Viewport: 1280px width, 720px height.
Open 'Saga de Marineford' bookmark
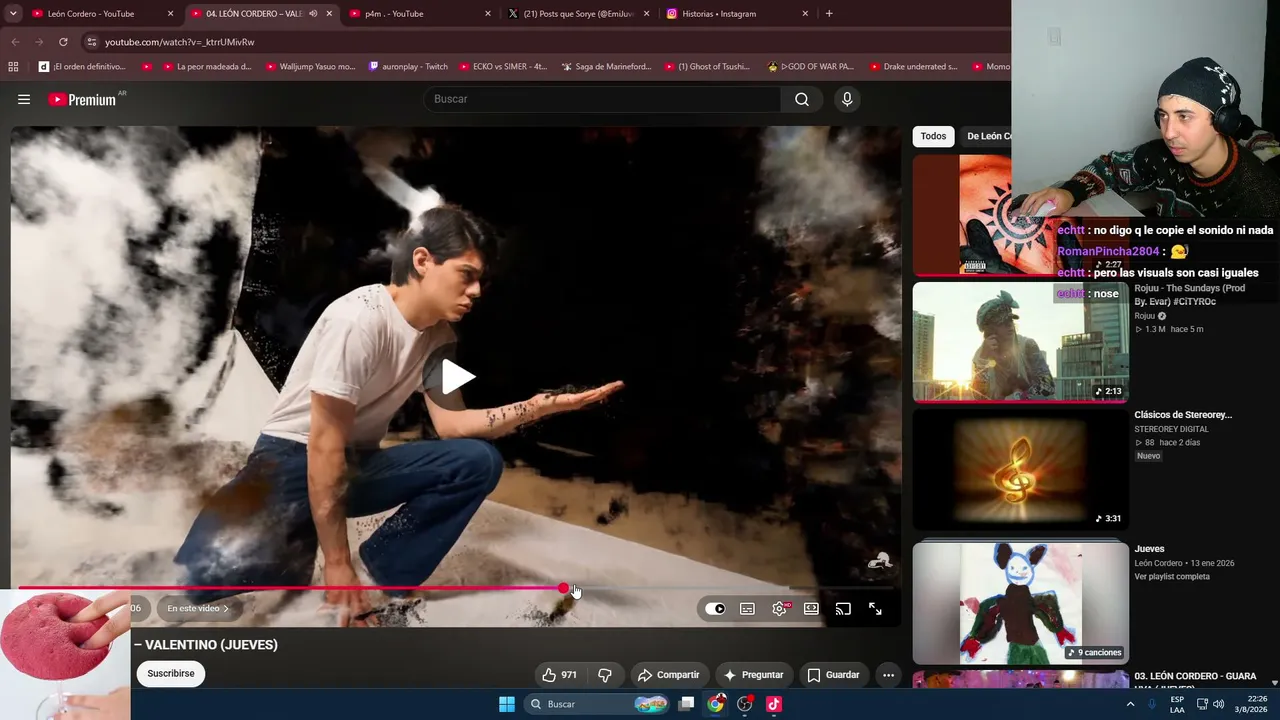(x=607, y=67)
